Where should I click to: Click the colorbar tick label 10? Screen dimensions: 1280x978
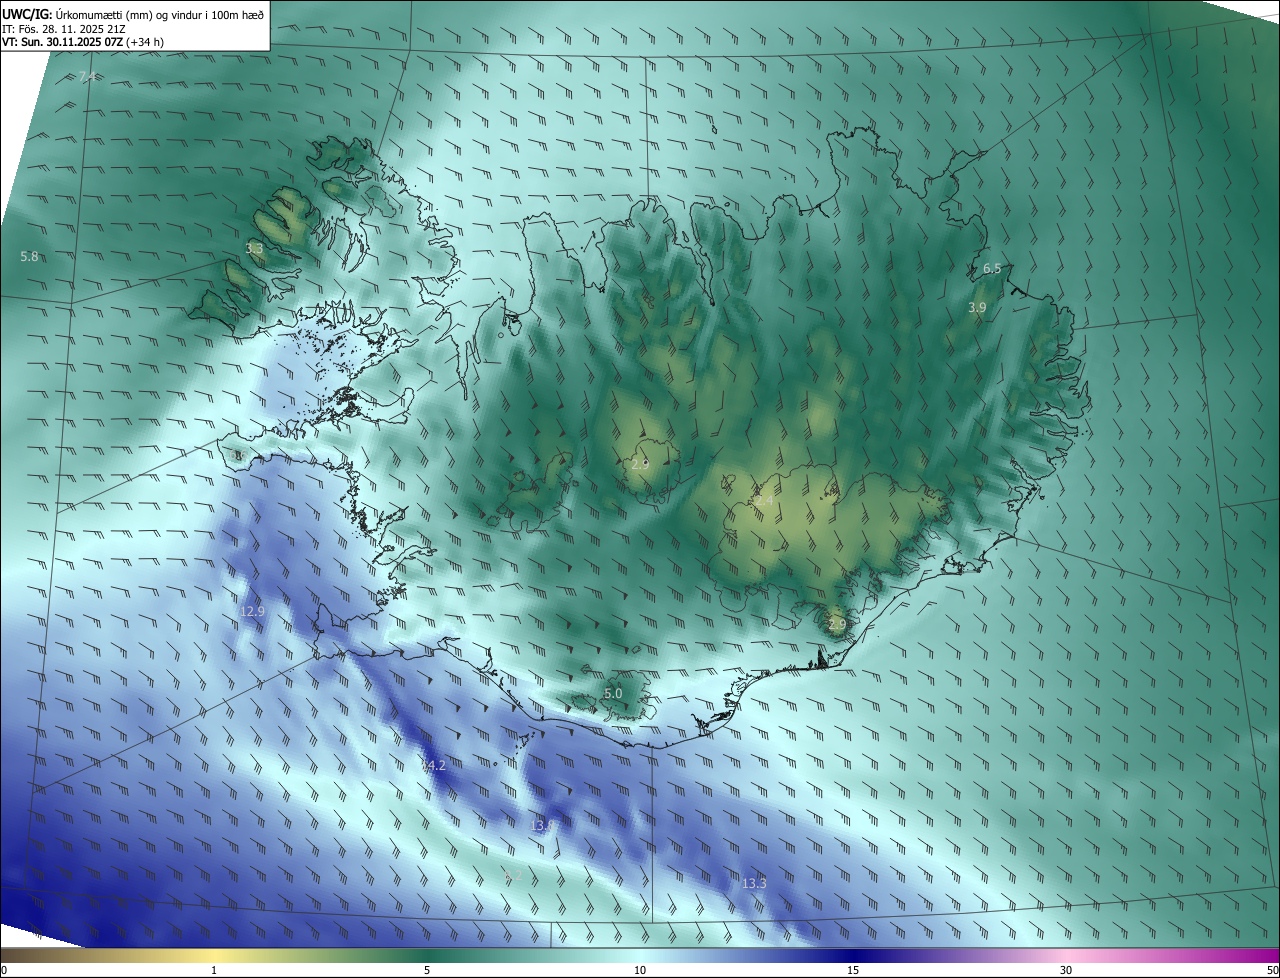pyautogui.click(x=640, y=970)
